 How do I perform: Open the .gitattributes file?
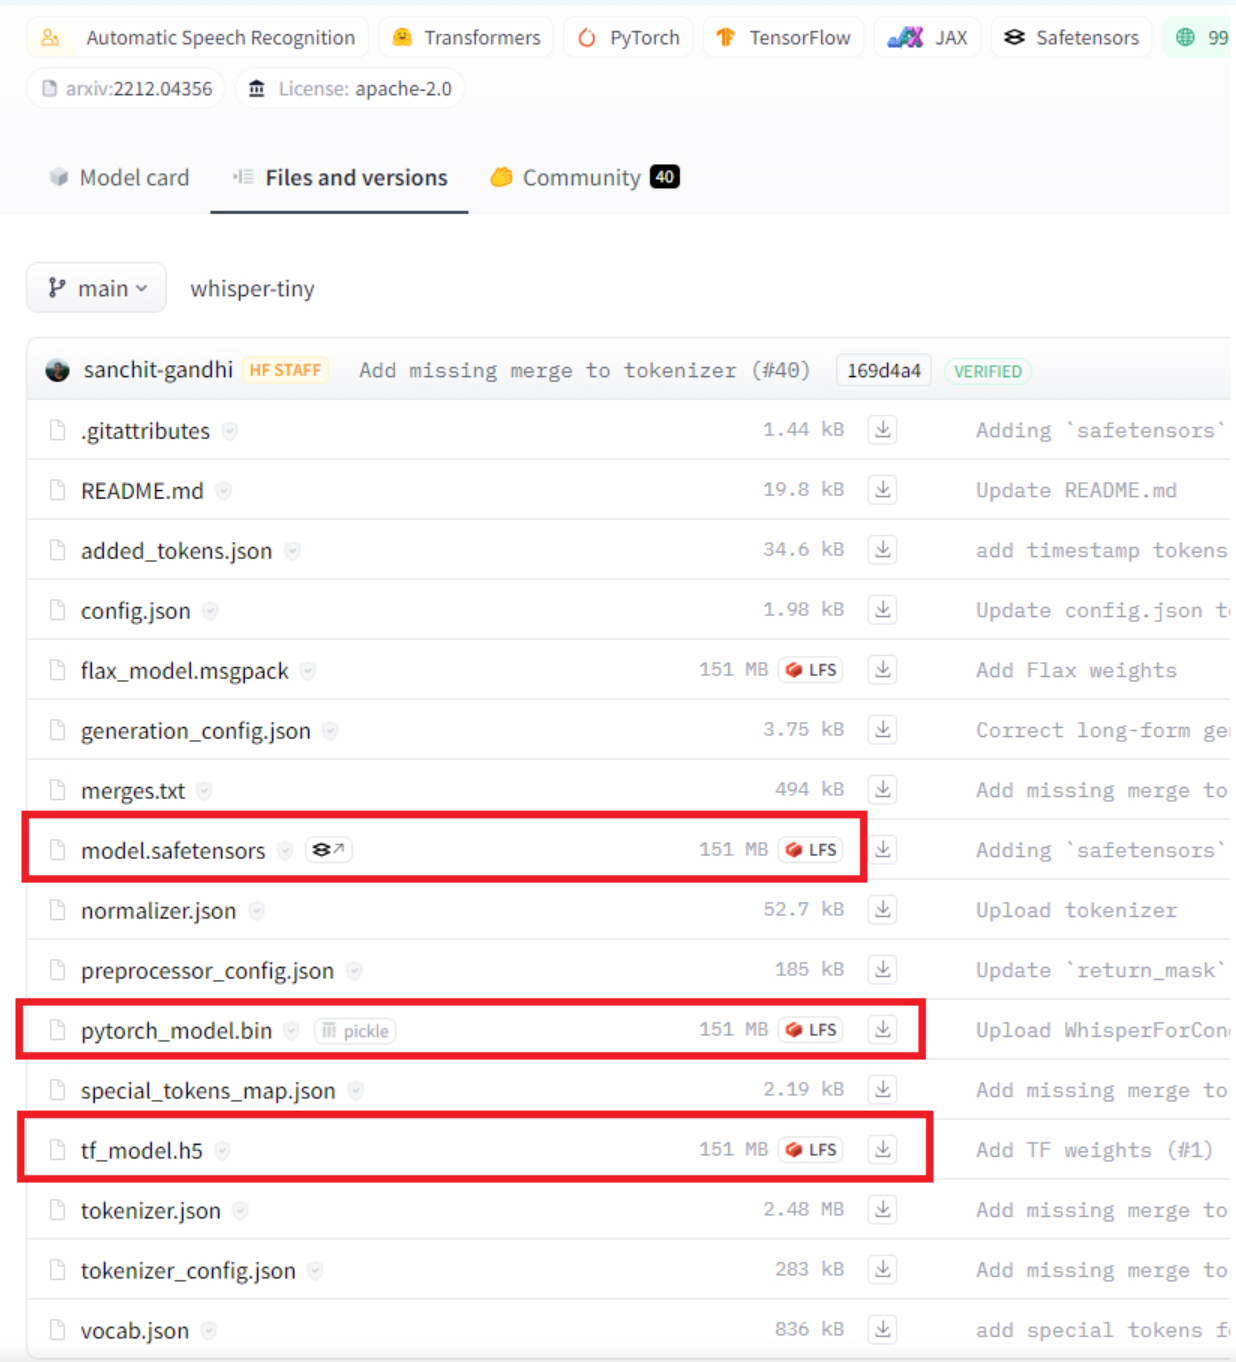[146, 431]
